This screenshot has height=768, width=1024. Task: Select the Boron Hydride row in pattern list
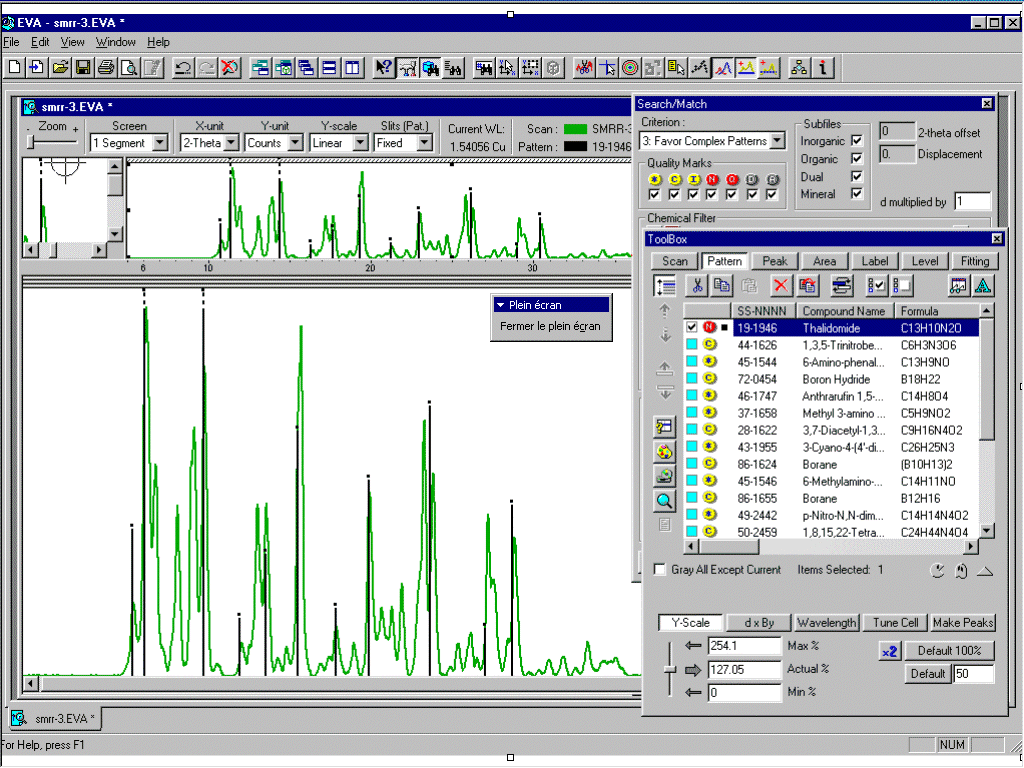tap(835, 379)
